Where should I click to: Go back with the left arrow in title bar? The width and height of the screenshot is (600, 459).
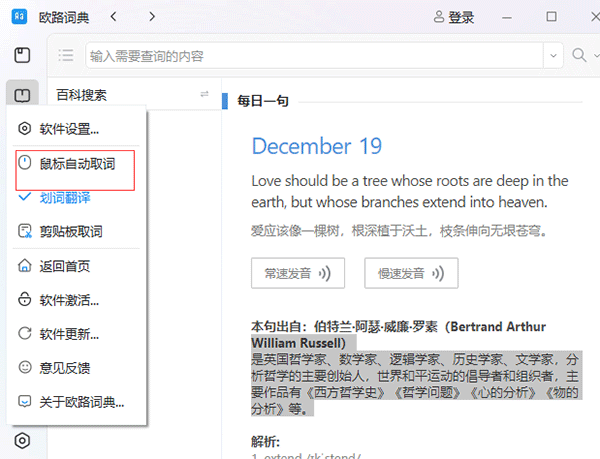(113, 17)
